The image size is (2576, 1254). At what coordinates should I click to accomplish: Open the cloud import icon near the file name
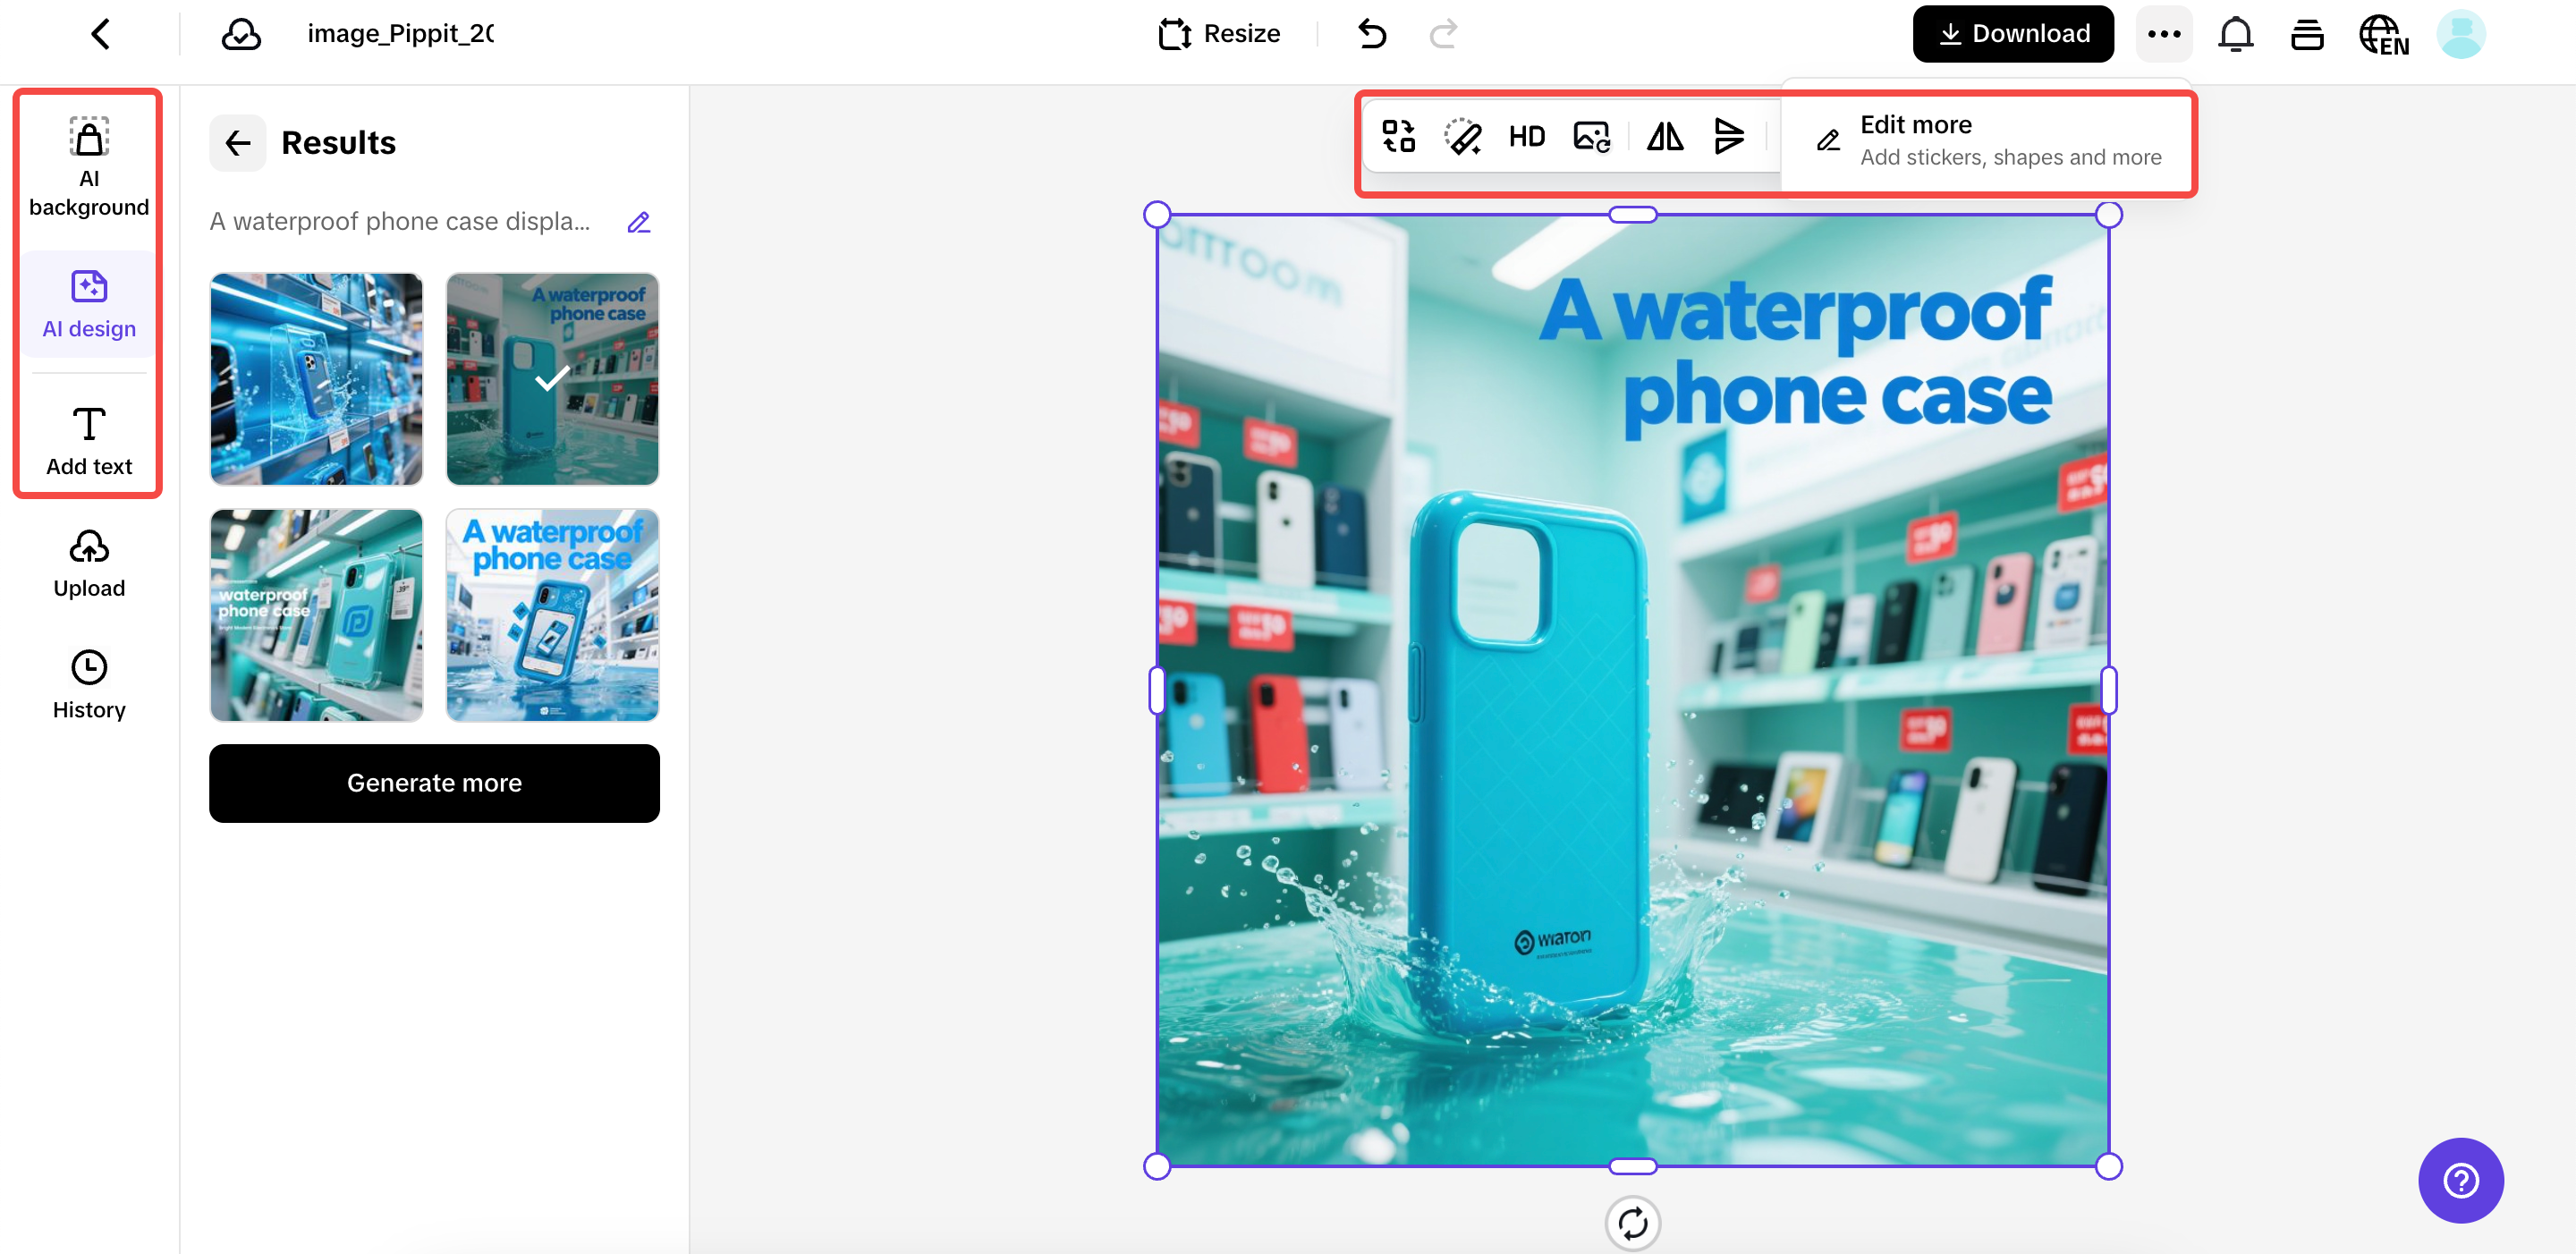(x=240, y=33)
